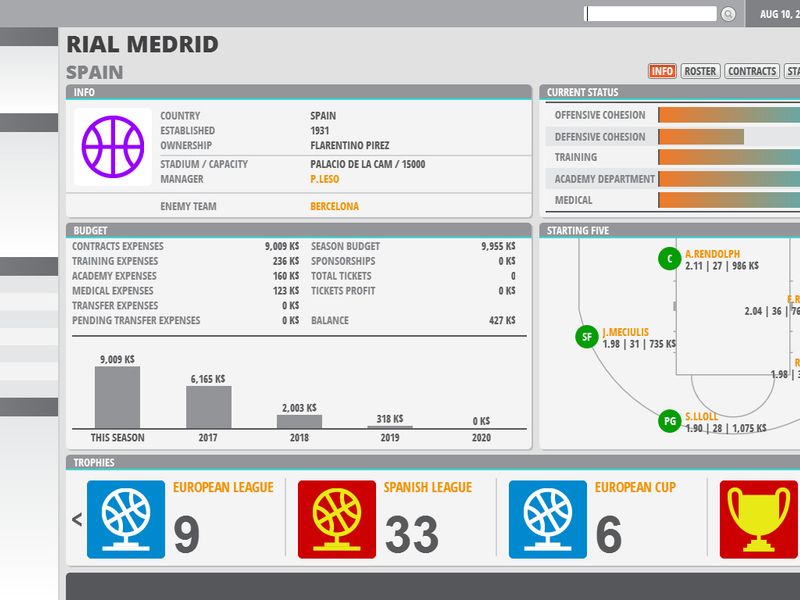Screen dimensions: 800x600
Task: Click the 1931 established value
Action: (319, 131)
